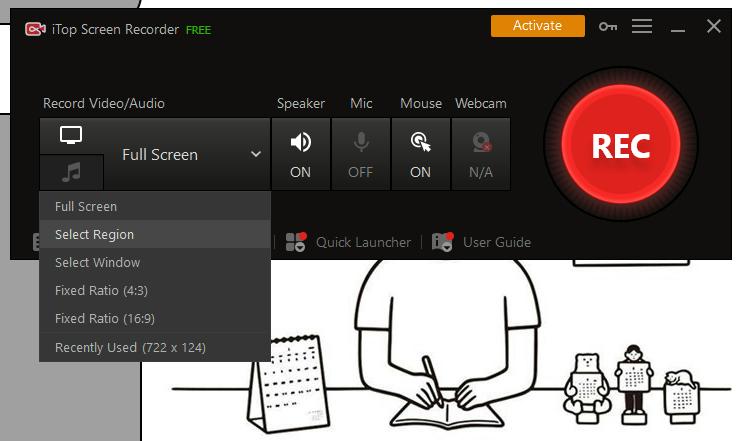
Task: Toggle the Speaker ON control
Action: [x=301, y=154]
